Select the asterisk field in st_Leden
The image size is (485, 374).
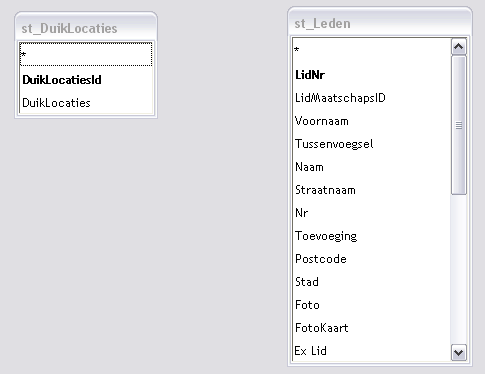pyautogui.click(x=372, y=50)
